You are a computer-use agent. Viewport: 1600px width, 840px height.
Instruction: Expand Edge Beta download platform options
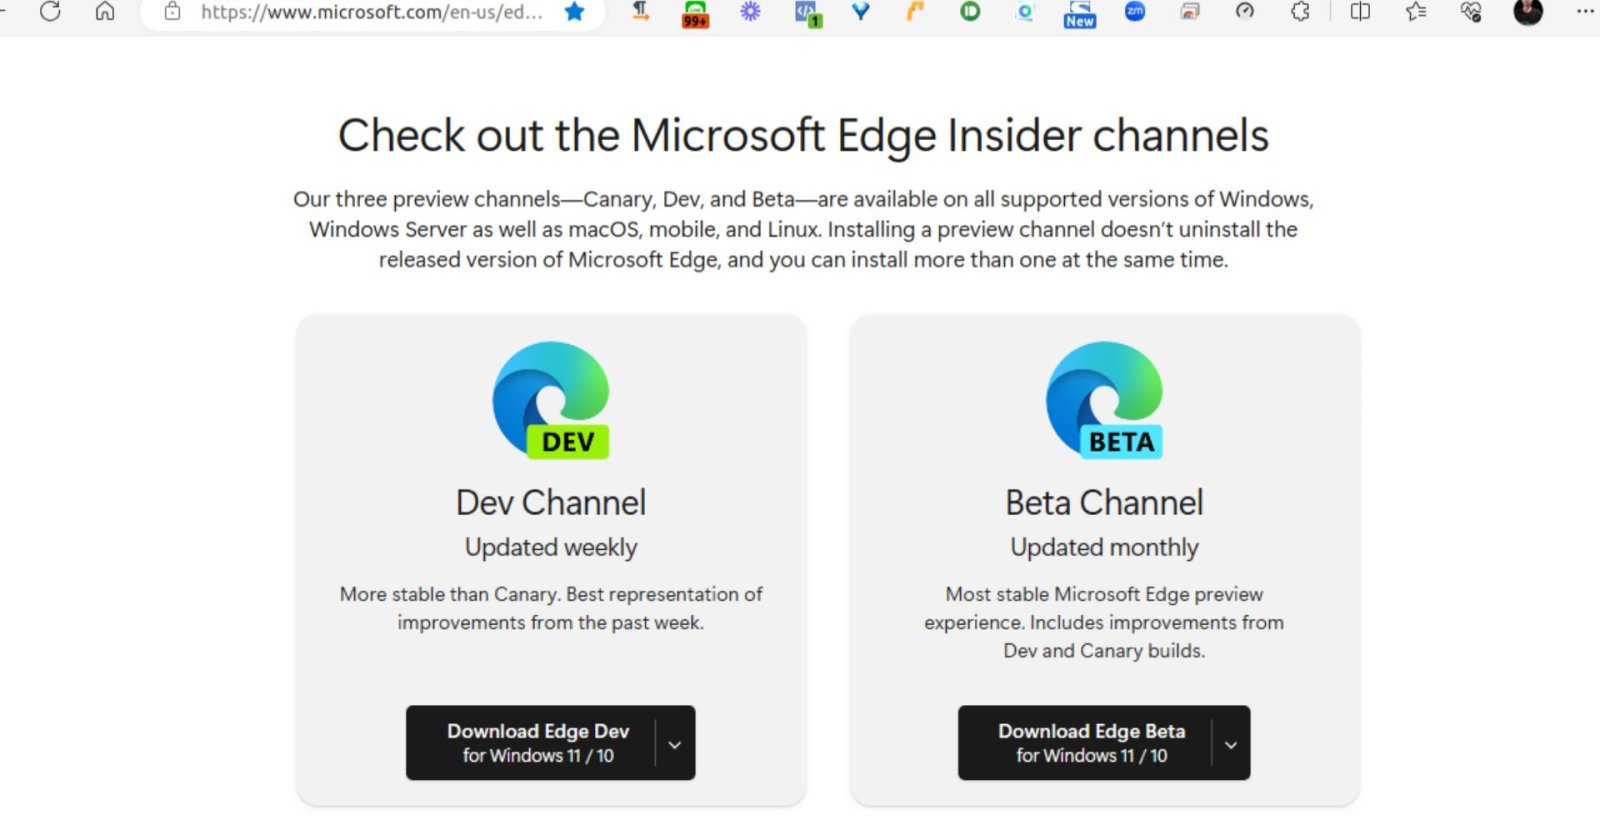tap(1230, 744)
